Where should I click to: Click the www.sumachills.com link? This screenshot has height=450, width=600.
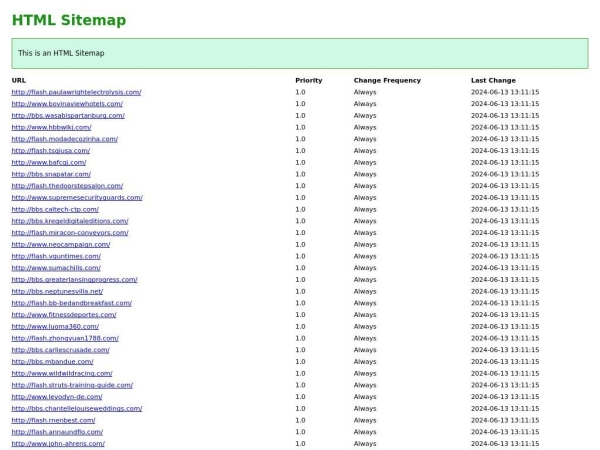pyautogui.click(x=56, y=268)
